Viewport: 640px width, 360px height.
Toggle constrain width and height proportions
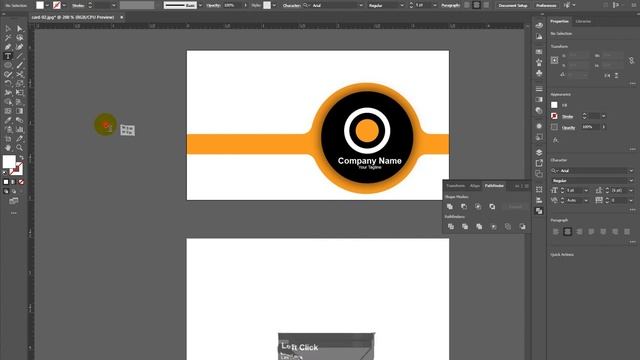click(631, 60)
